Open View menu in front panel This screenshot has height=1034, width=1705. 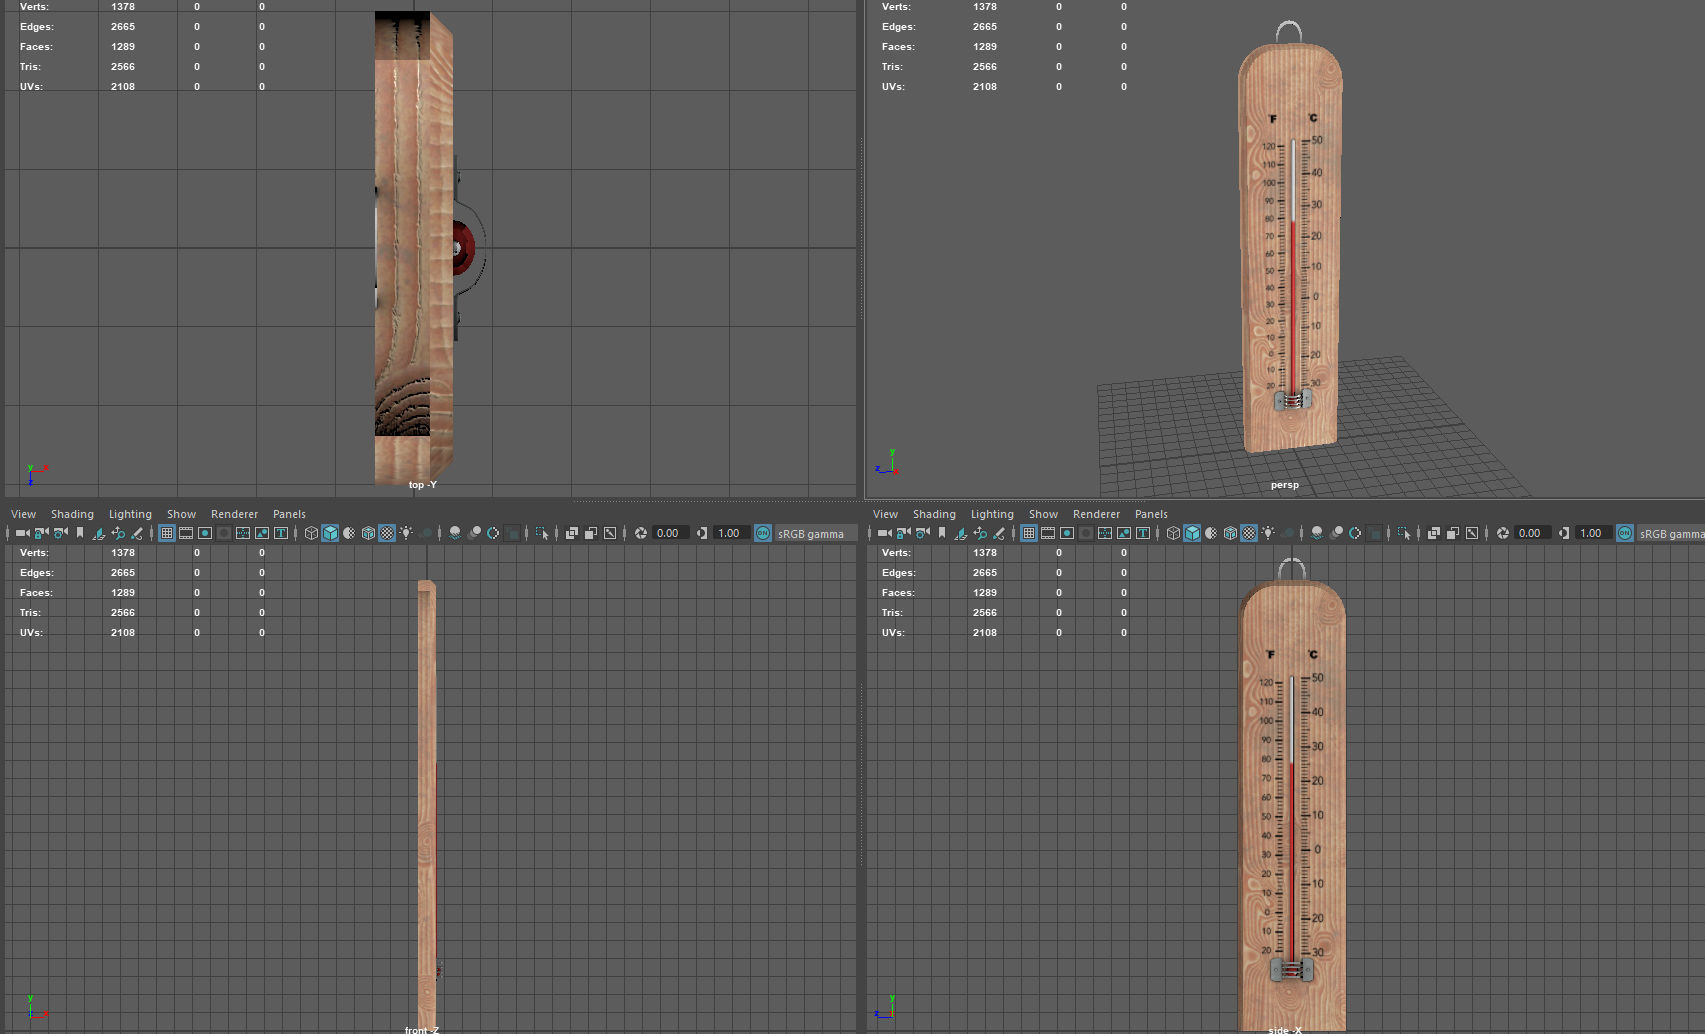(23, 514)
